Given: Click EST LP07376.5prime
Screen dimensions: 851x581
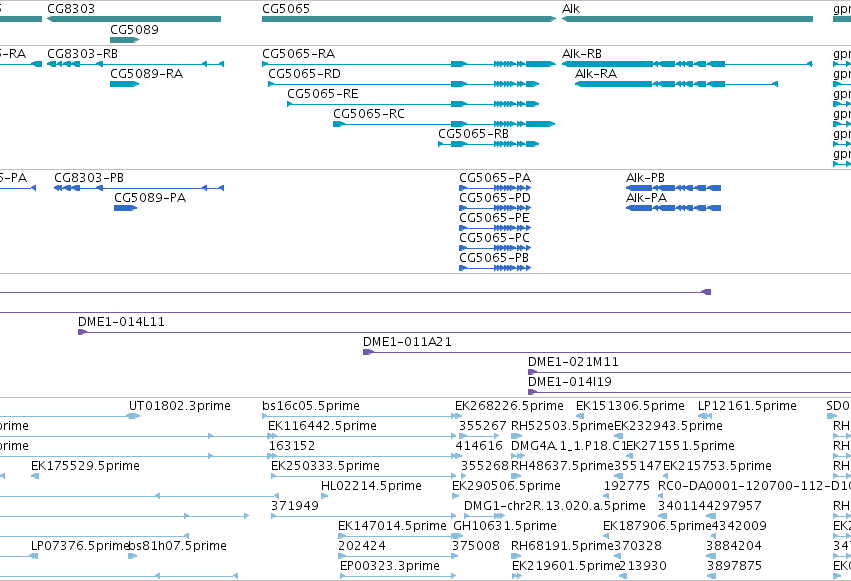Looking at the screenshot, I should click(x=80, y=546).
